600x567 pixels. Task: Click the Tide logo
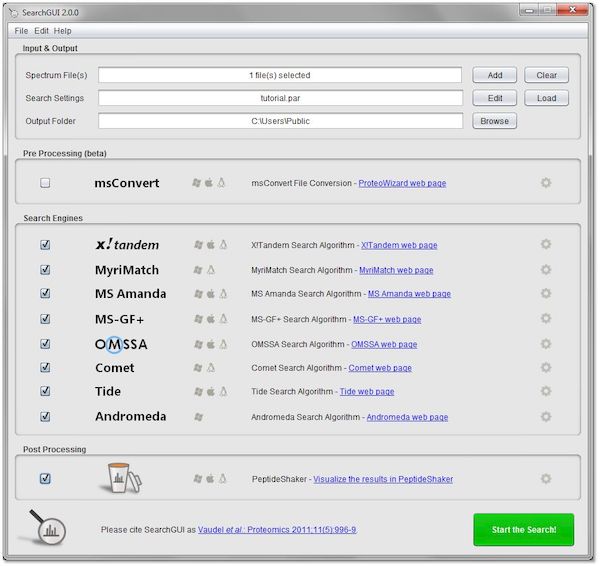(108, 391)
